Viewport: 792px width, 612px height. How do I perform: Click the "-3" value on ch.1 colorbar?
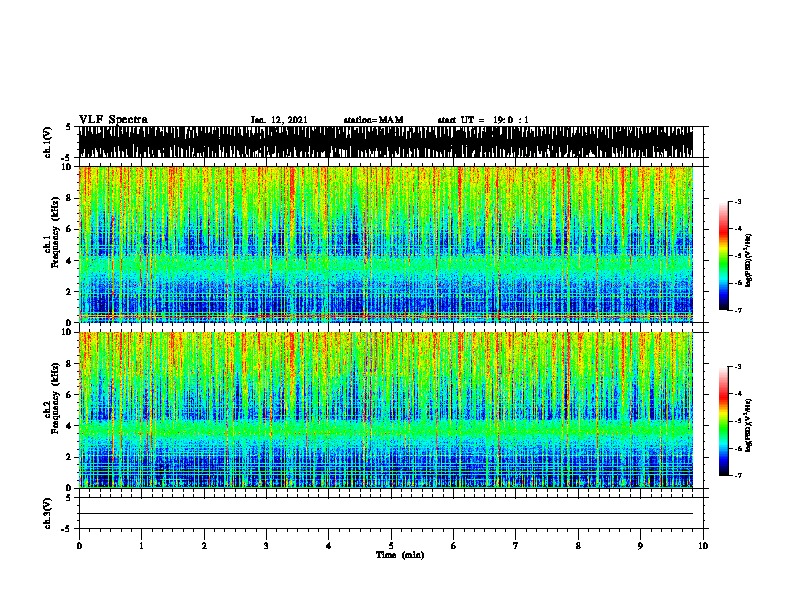tap(738, 202)
